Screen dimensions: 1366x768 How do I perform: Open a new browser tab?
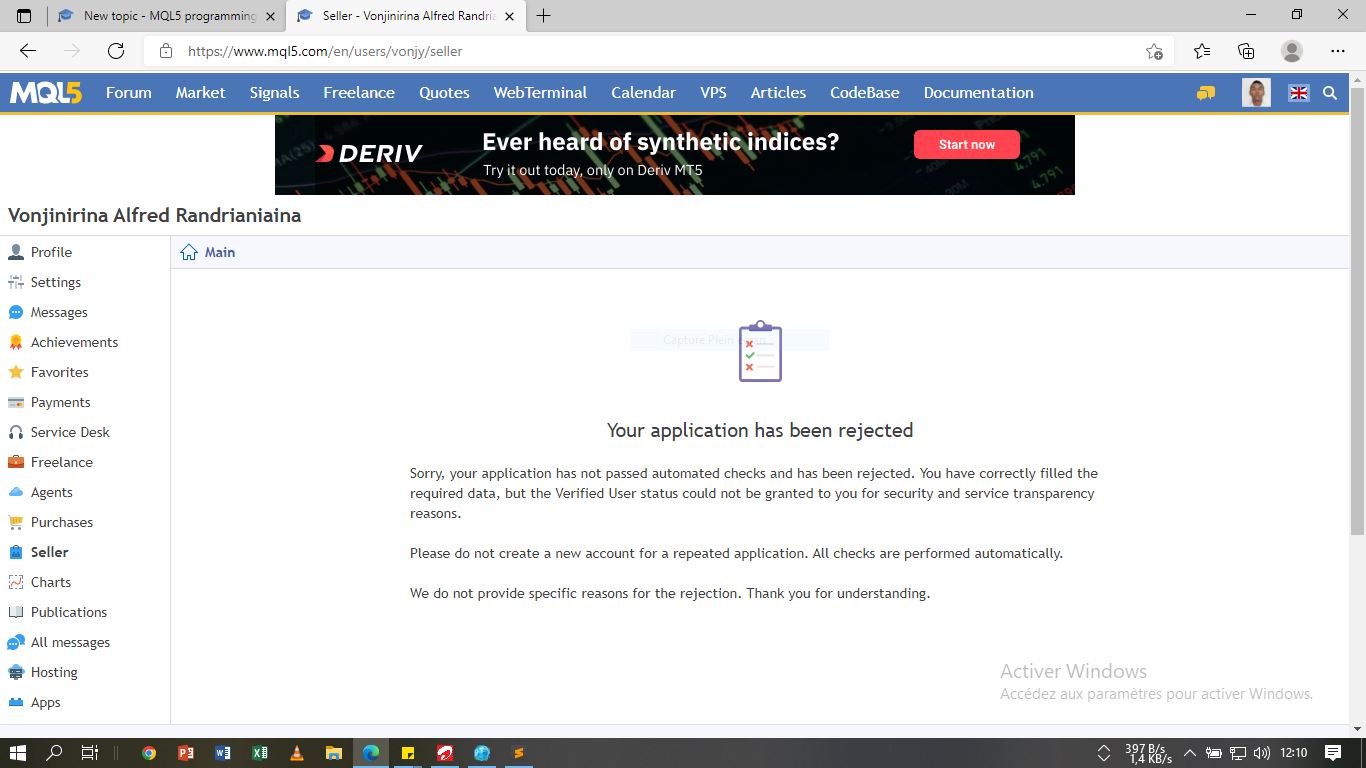point(544,16)
